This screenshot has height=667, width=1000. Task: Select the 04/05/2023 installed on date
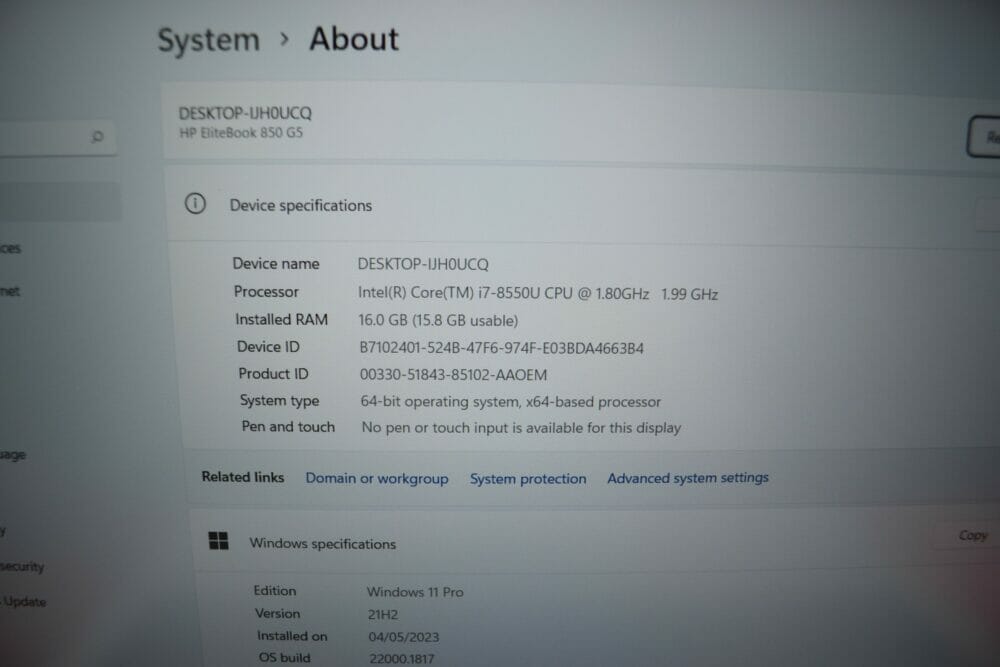(404, 637)
